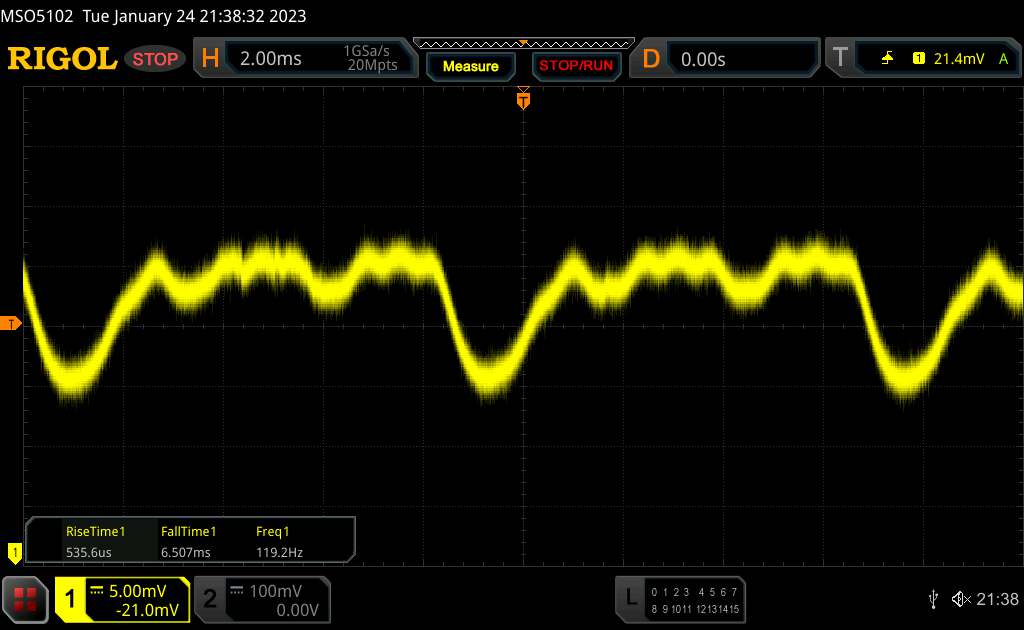Tap the 6.507ms fall time value
Screen dimensions: 1024x630
tap(185, 552)
